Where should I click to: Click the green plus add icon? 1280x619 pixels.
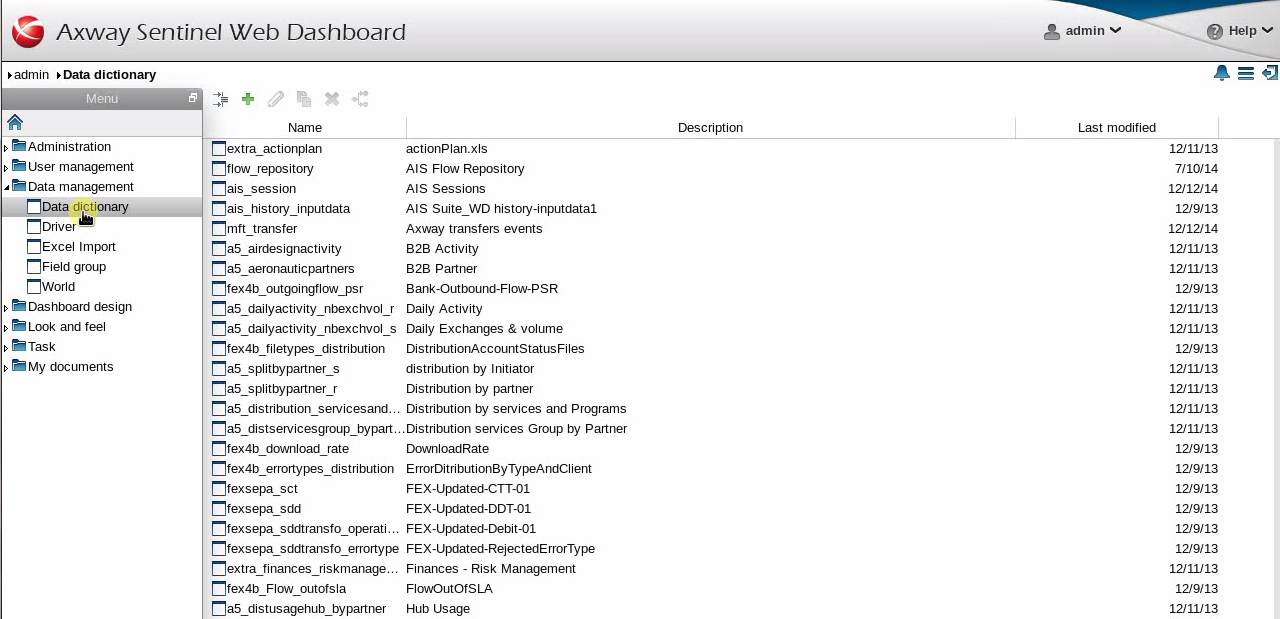[248, 99]
